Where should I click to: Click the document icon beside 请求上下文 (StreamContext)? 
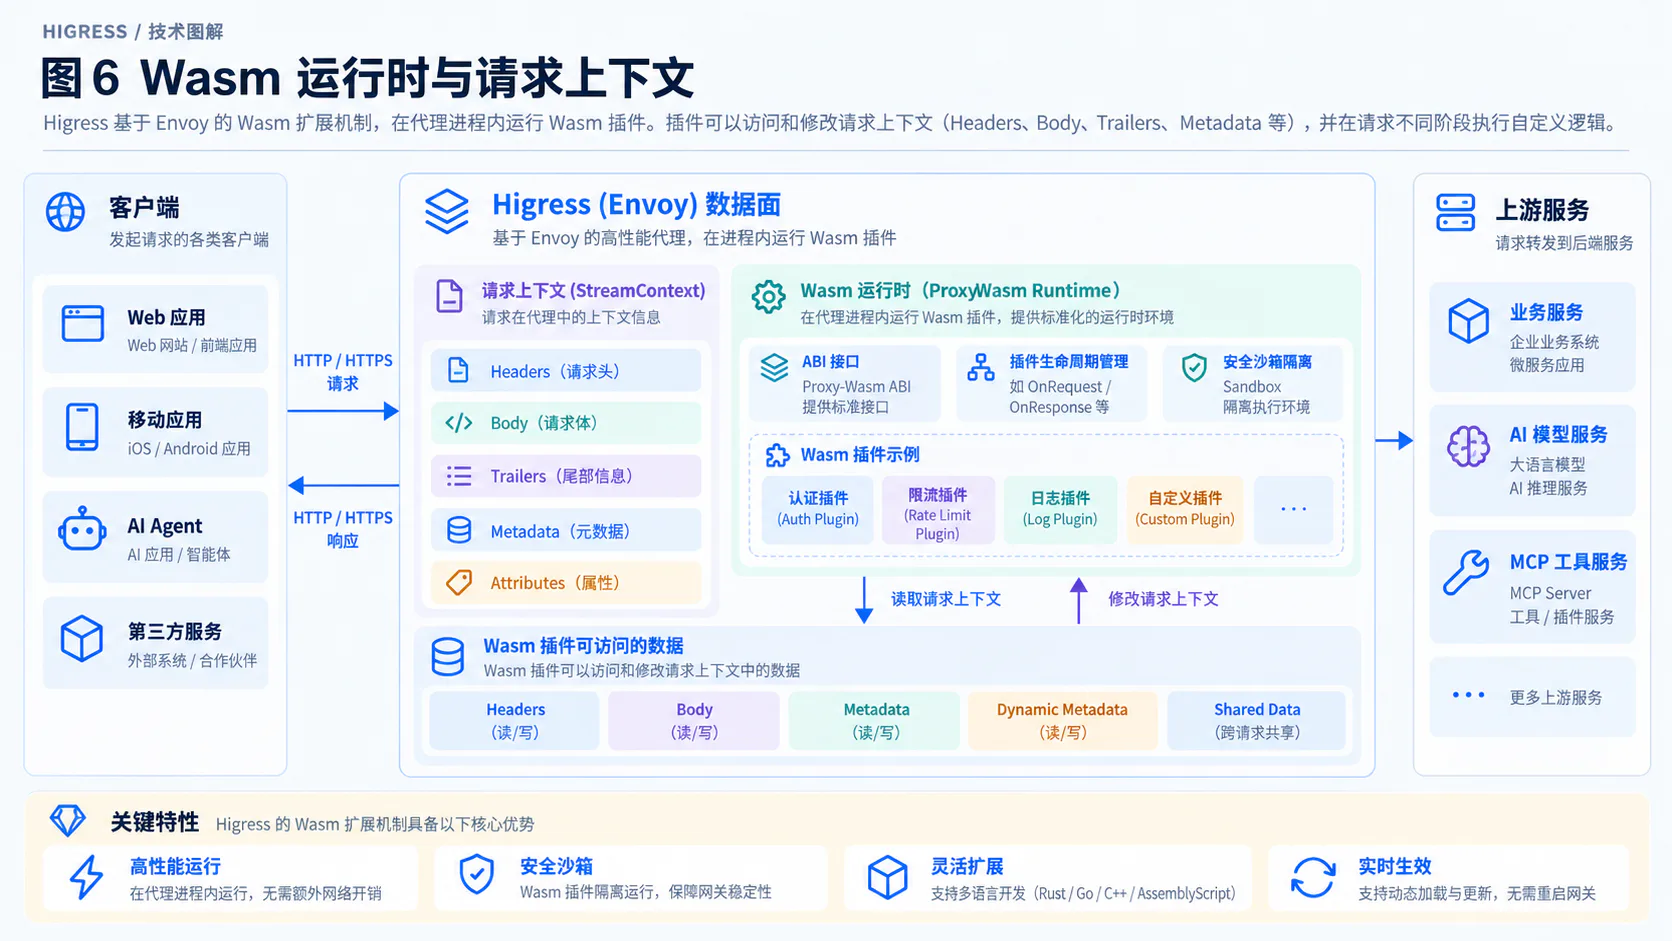click(x=450, y=297)
